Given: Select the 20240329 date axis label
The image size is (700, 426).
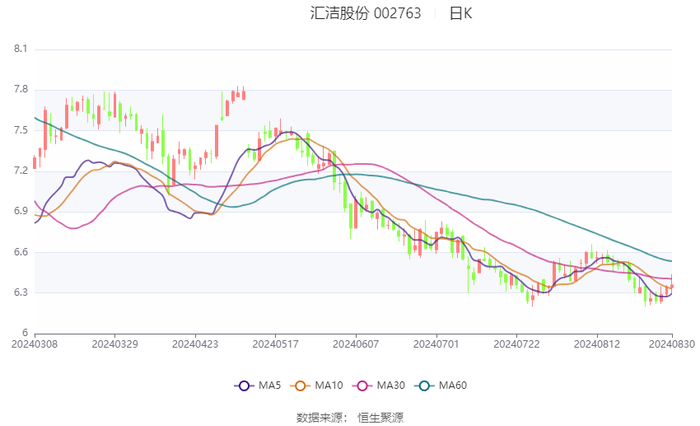Looking at the screenshot, I should 115,345.
